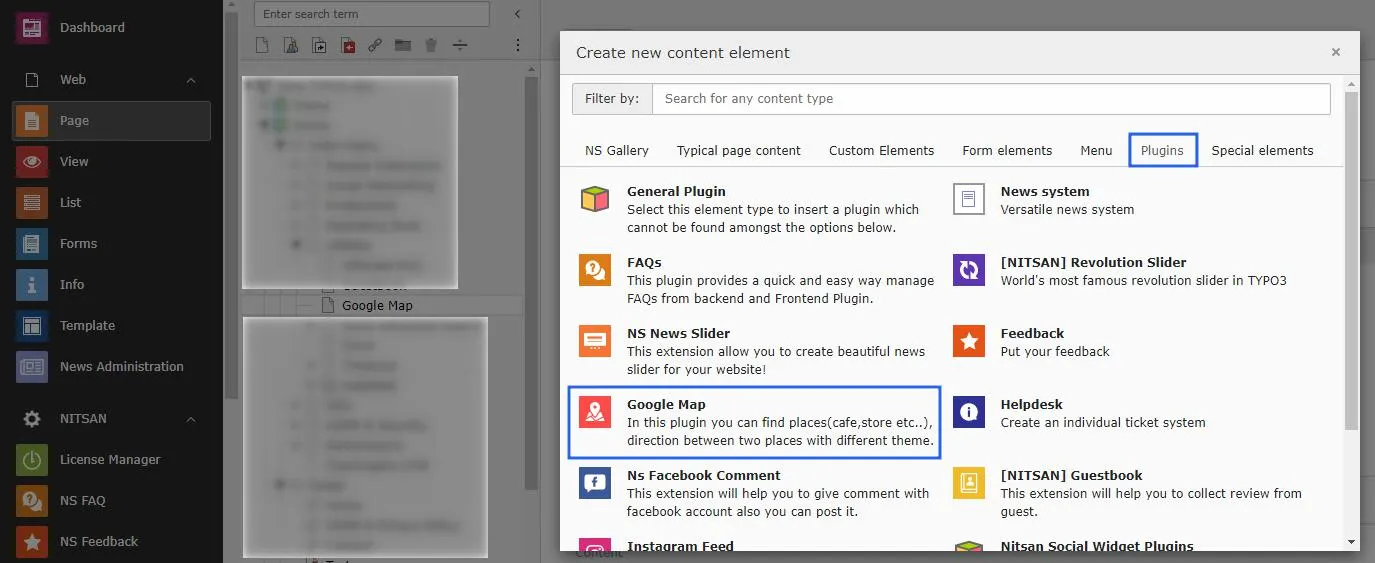The width and height of the screenshot is (1375, 563).
Task: Choose the FAQs element title
Action: click(644, 262)
